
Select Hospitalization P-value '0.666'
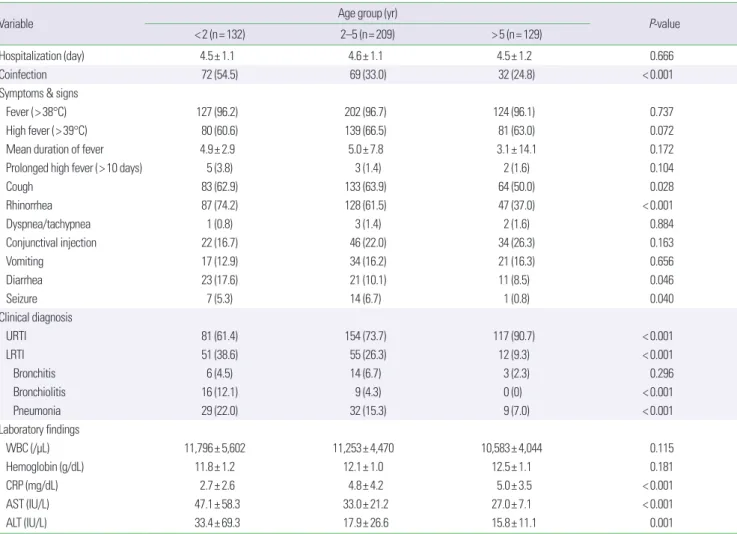click(662, 56)
